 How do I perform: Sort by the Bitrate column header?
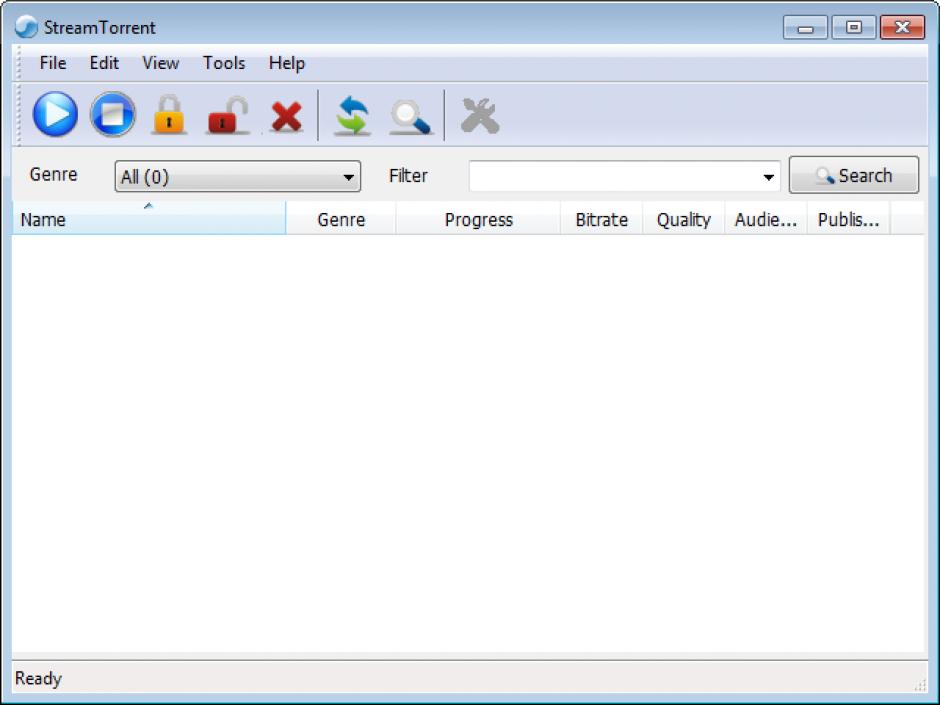(x=602, y=219)
